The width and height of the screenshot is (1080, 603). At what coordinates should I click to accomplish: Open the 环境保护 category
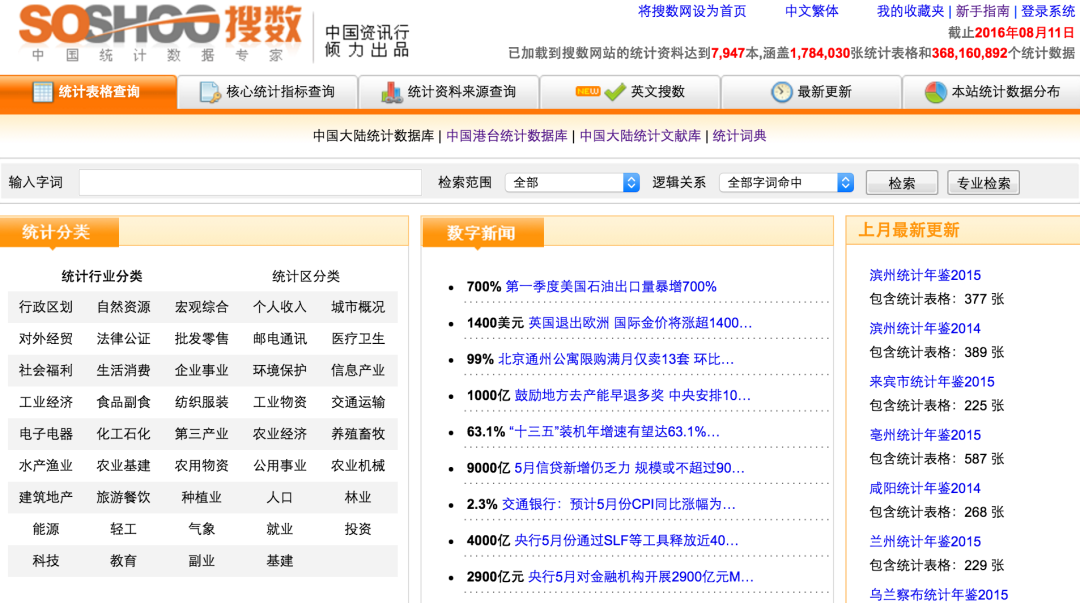point(280,370)
